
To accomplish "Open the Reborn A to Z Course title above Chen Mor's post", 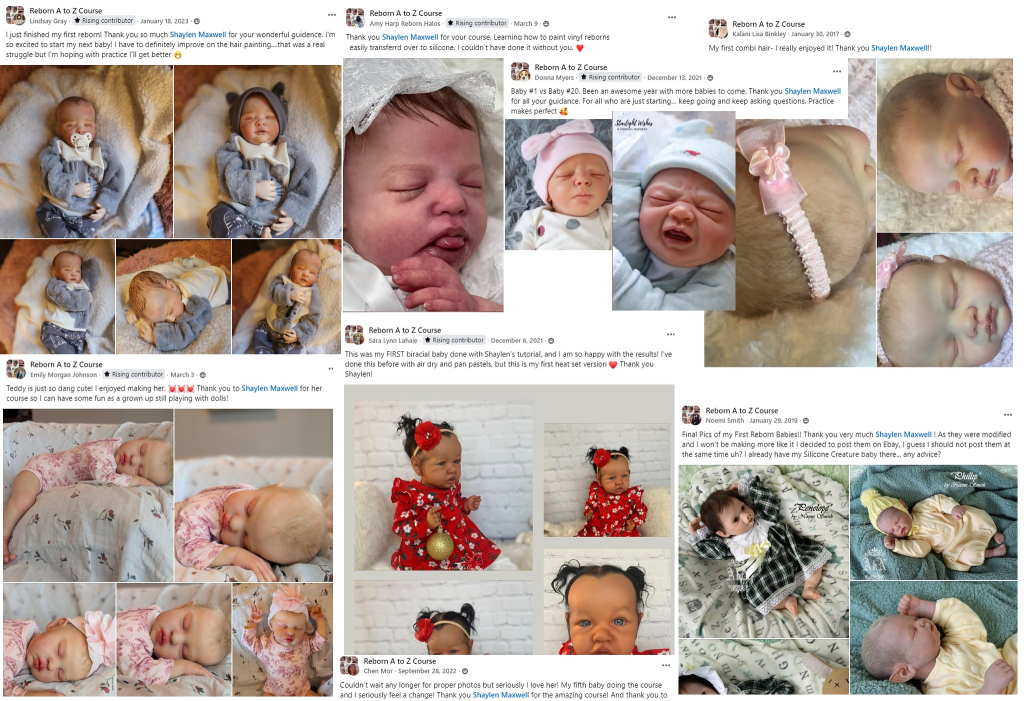I will click(x=400, y=661).
